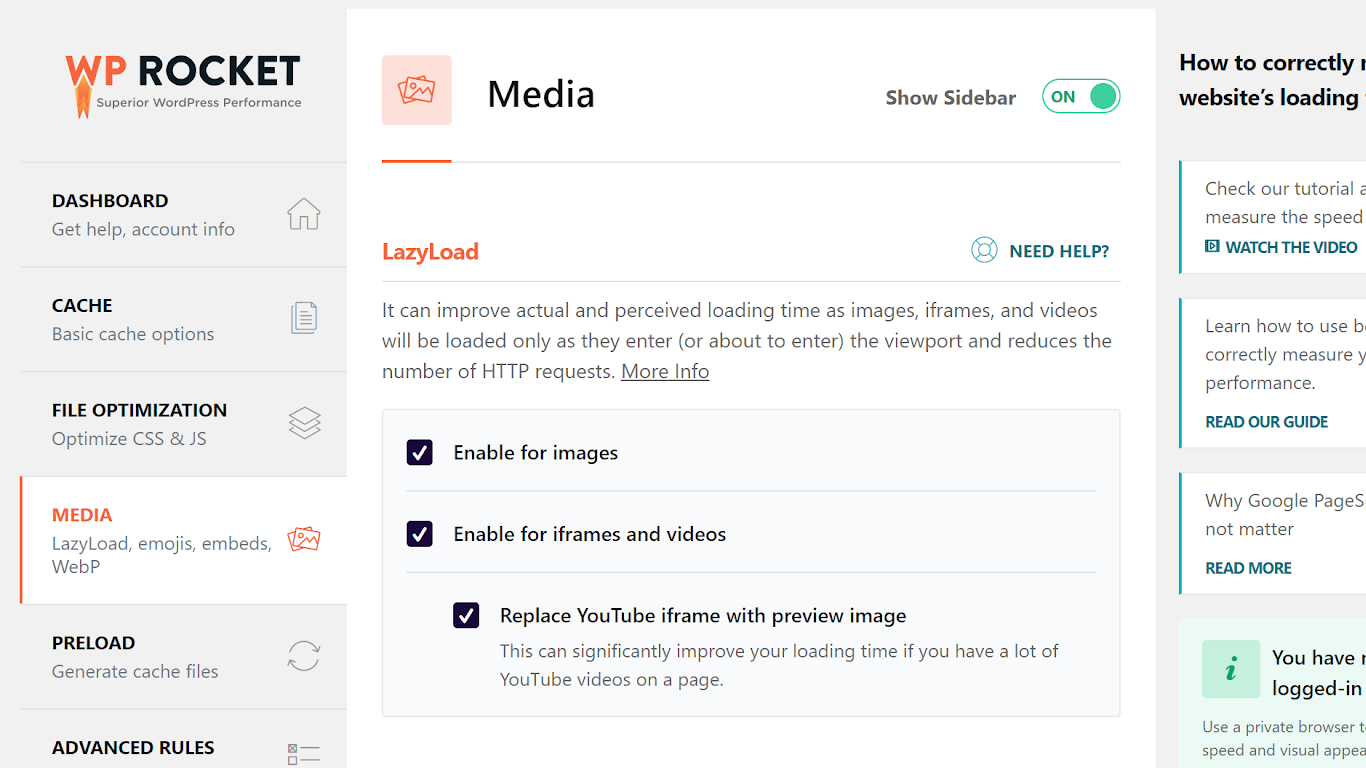
Task: Turn off the Show Sidebar switch
Action: click(1081, 97)
